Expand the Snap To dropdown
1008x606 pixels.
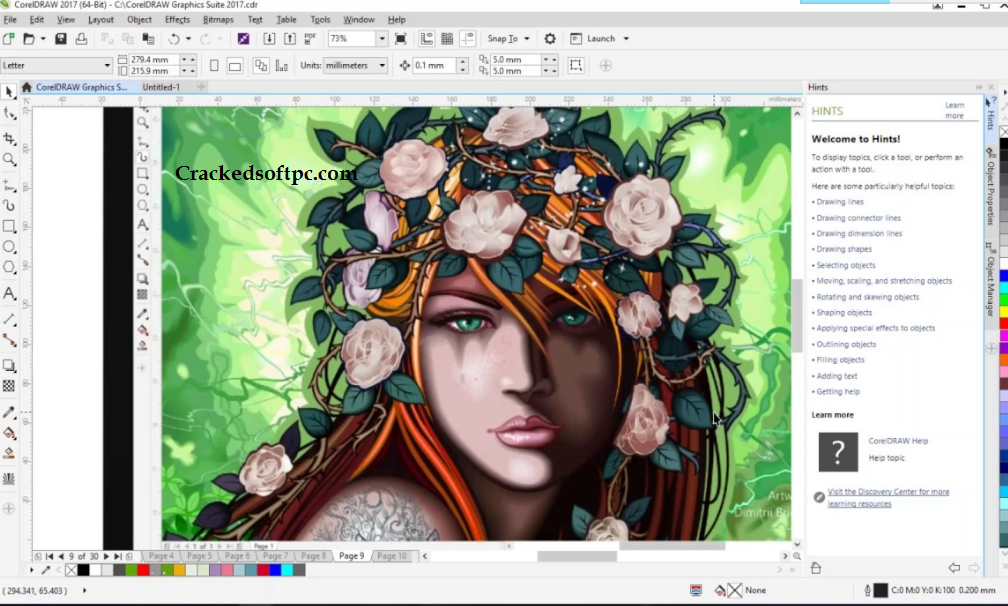527,39
